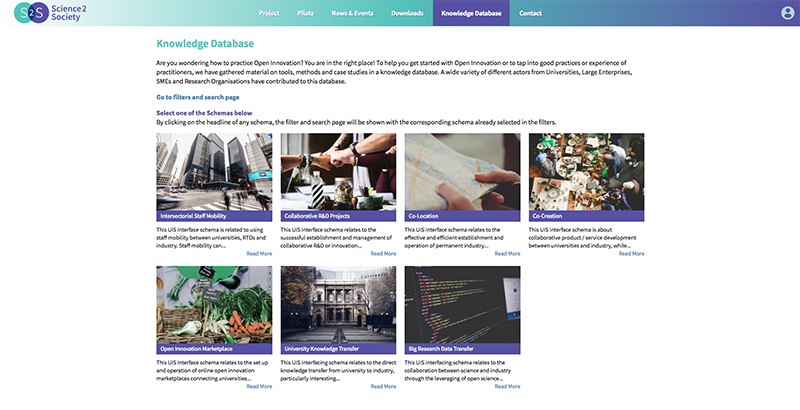The image size is (800, 410).
Task: Select the University Knowledge Transfer image
Action: (x=338, y=304)
